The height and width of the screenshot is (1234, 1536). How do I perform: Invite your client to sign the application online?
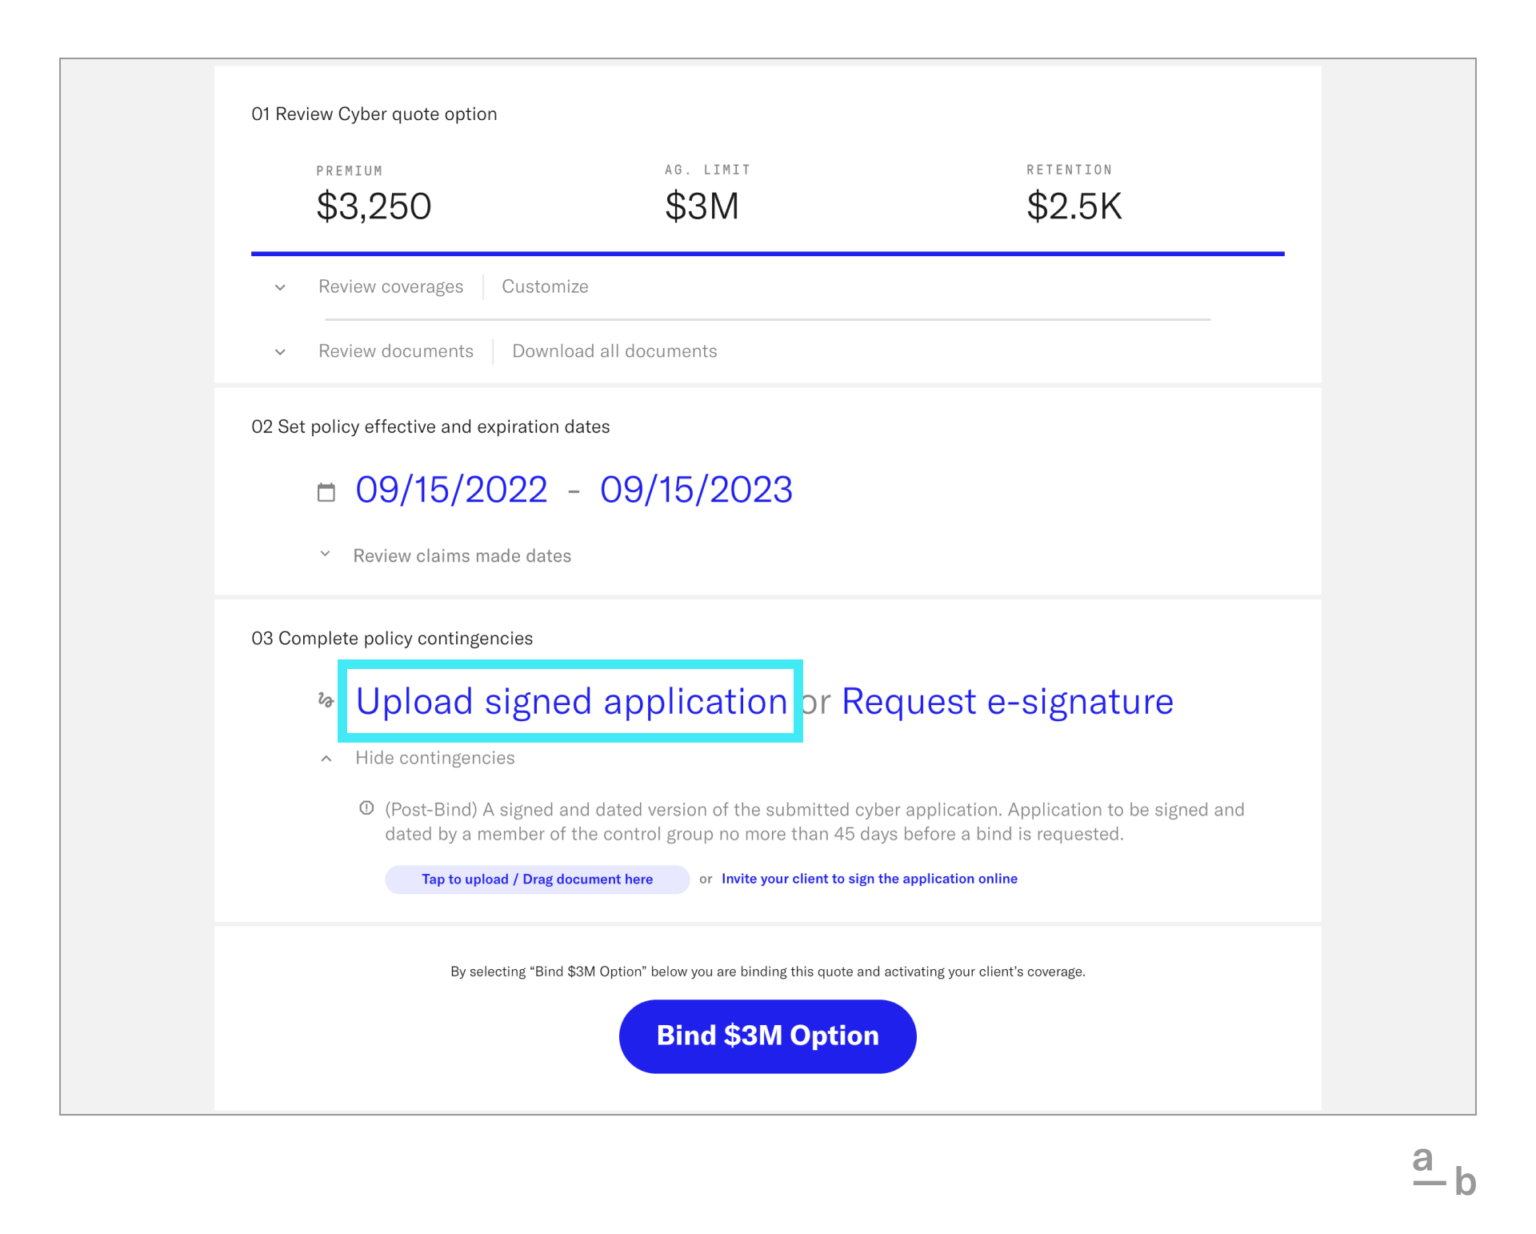(x=870, y=879)
